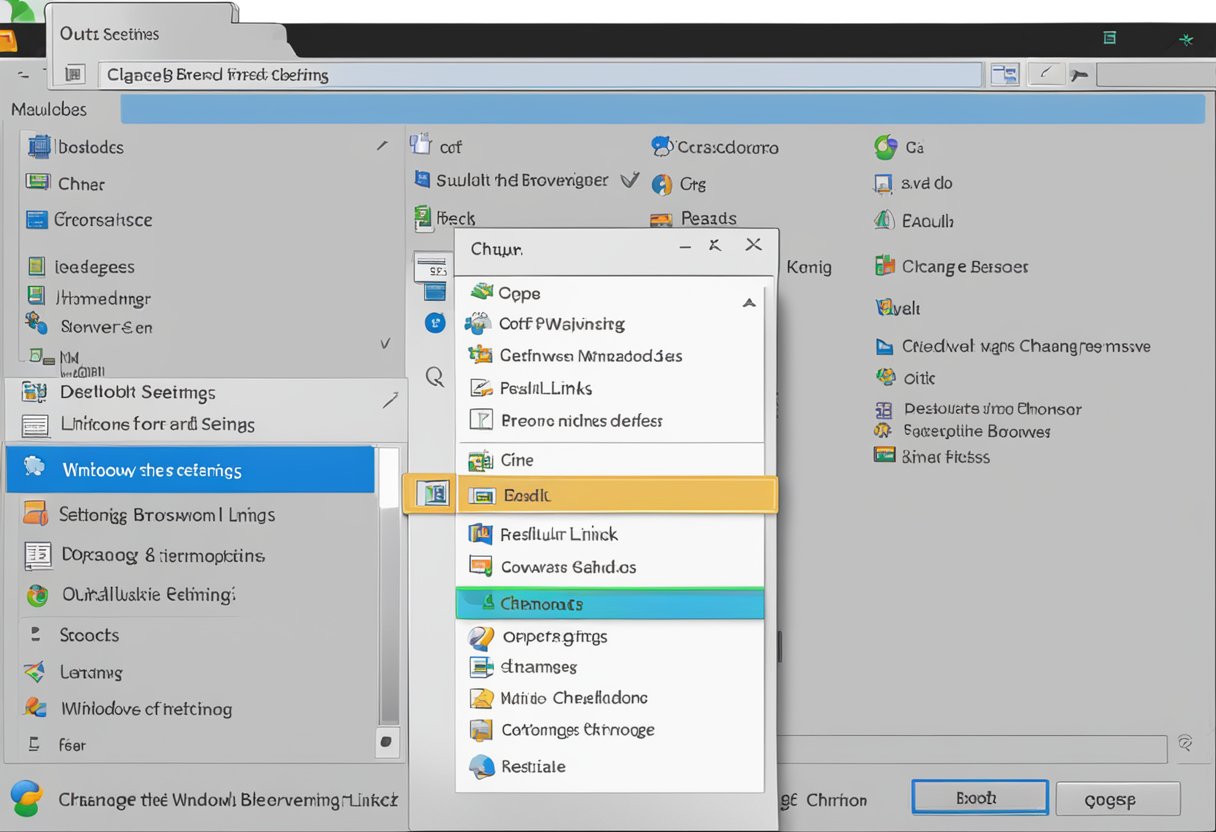Image resolution: width=1216 pixels, height=832 pixels.
Task: Toggle the checkmark next to "Sulult he Brovengoer"
Action: (x=629, y=181)
